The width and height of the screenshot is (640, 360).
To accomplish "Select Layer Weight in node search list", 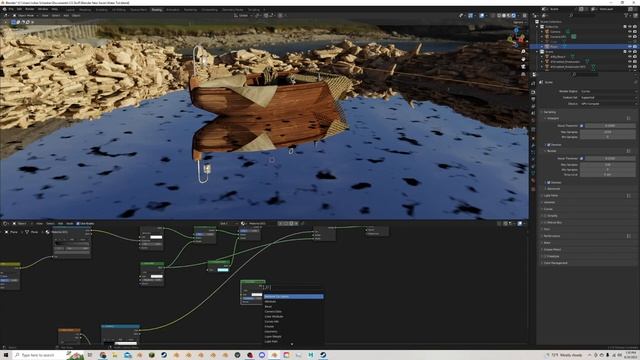I will tap(273, 337).
